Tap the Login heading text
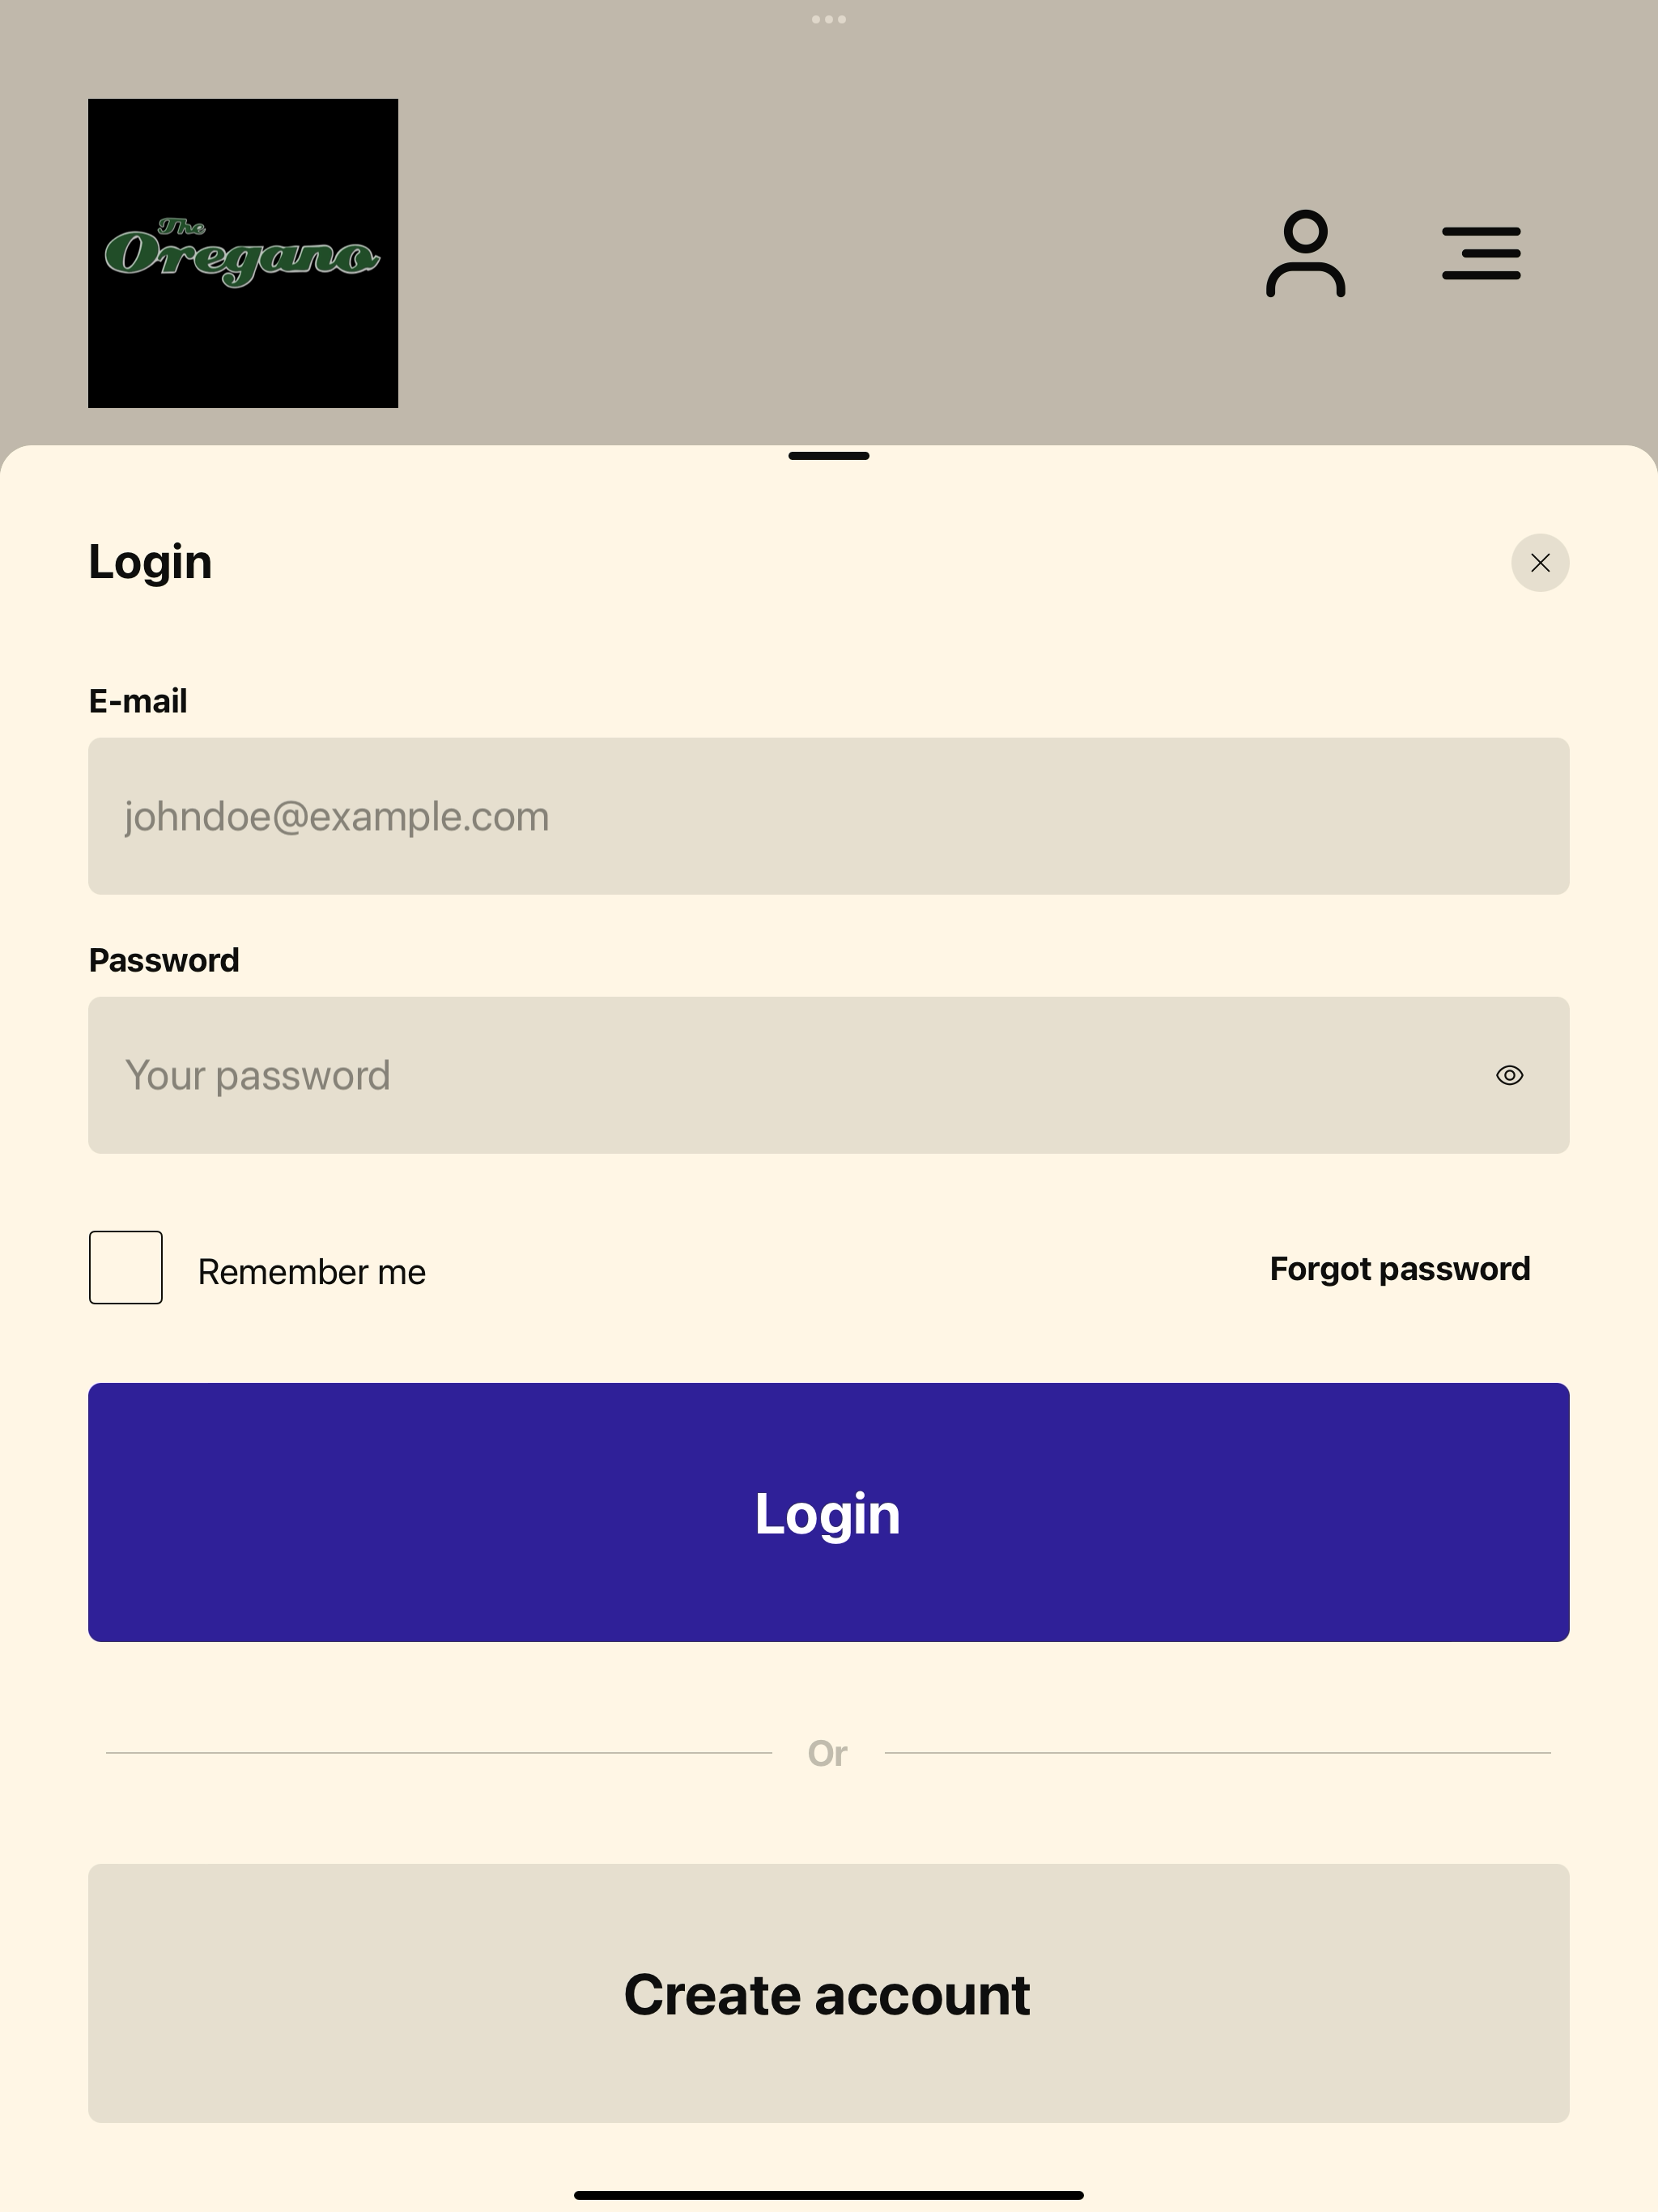This screenshot has width=1658, height=2212. pos(150,562)
